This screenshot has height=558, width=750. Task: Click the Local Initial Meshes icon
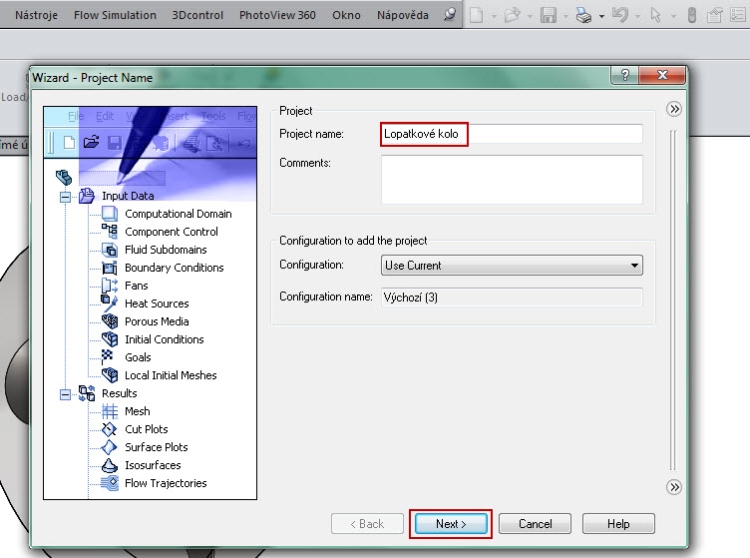(x=110, y=375)
